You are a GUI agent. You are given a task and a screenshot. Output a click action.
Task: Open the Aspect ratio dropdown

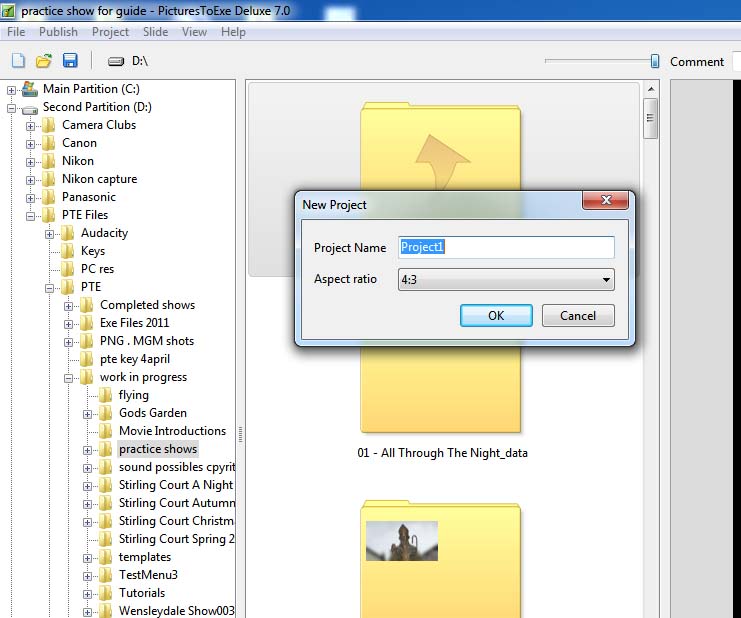pyautogui.click(x=506, y=280)
